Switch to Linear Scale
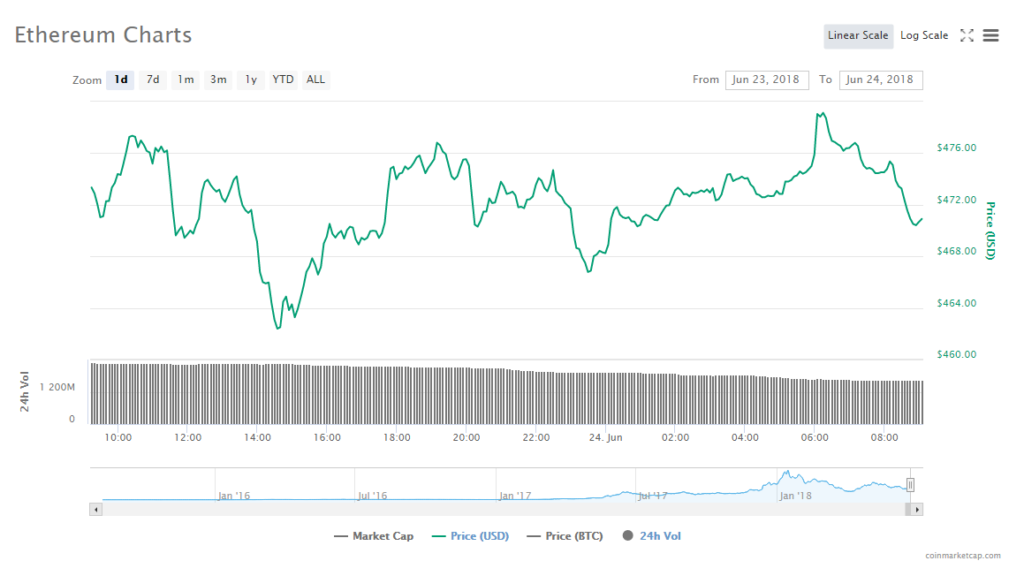 tap(858, 35)
